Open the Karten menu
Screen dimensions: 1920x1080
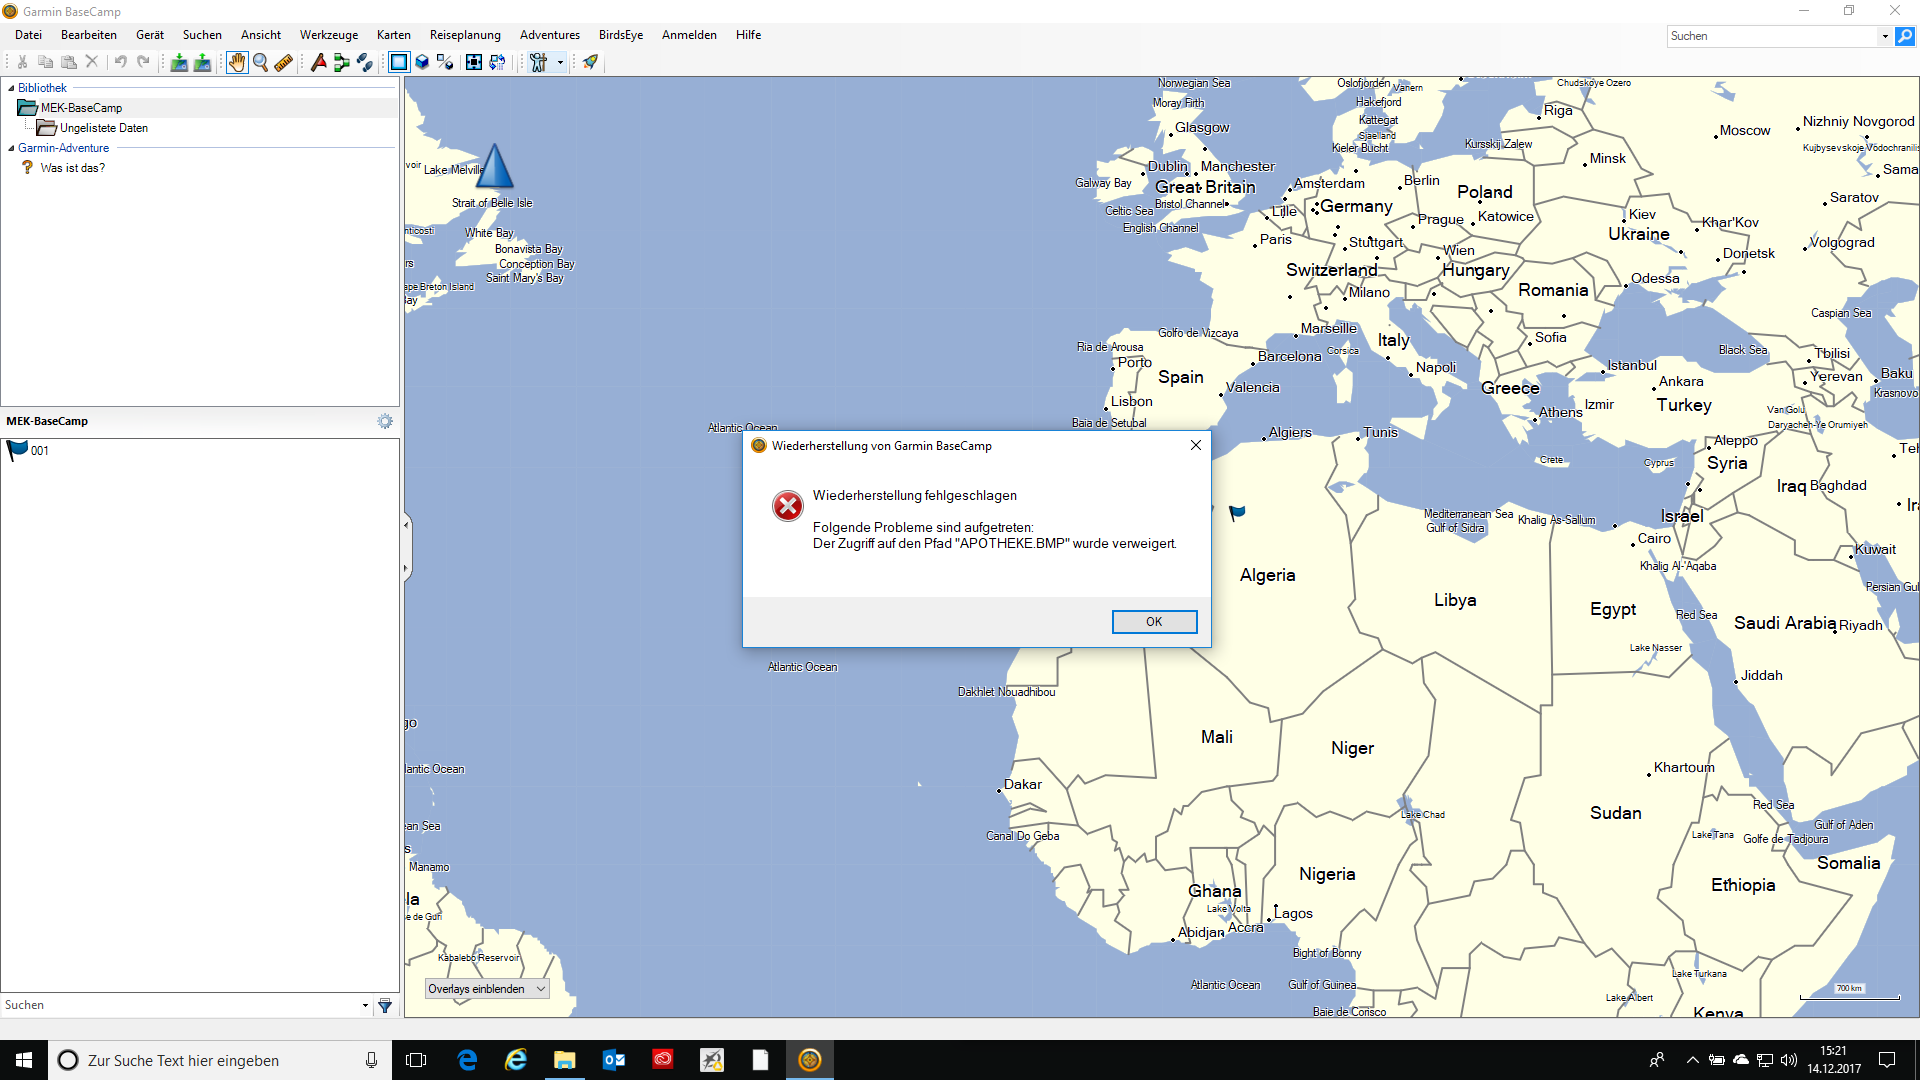(393, 35)
